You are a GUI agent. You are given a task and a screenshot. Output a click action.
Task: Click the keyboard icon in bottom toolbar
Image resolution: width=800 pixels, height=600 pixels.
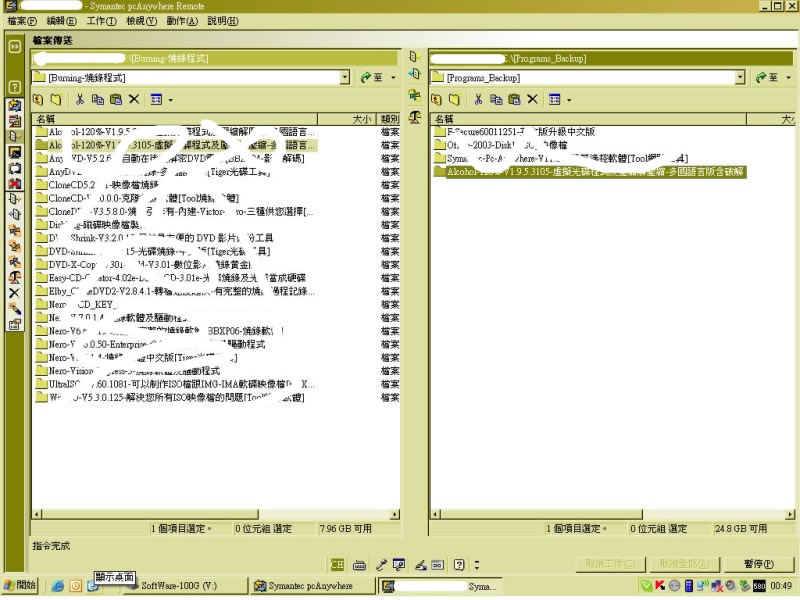click(x=359, y=565)
